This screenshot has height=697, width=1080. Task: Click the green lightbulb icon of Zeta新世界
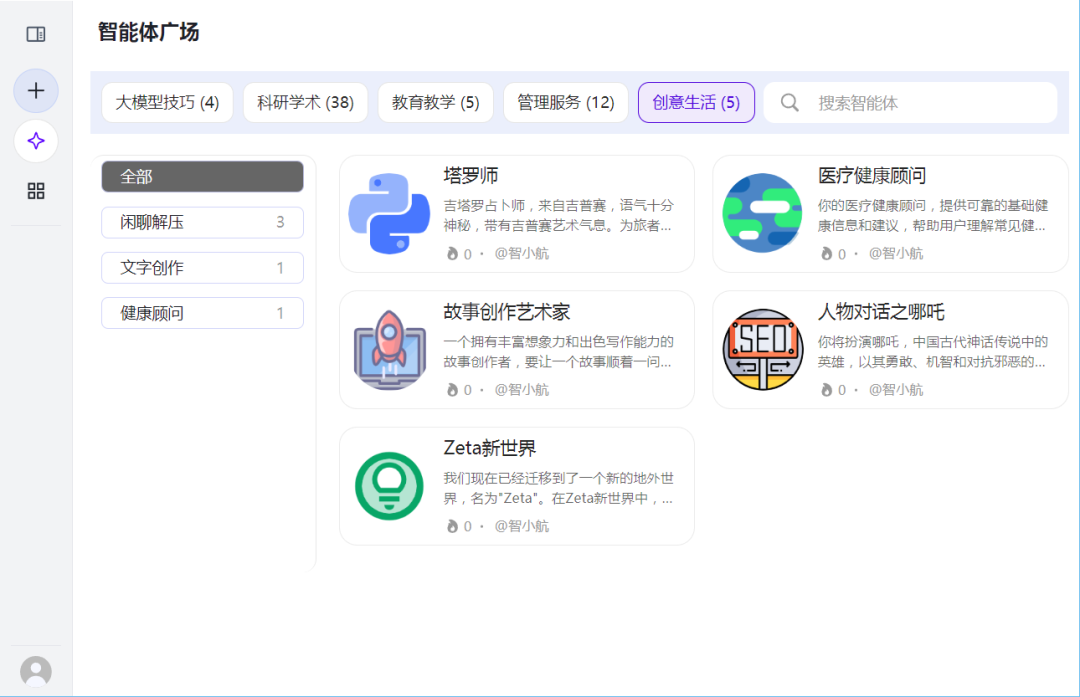[389, 486]
